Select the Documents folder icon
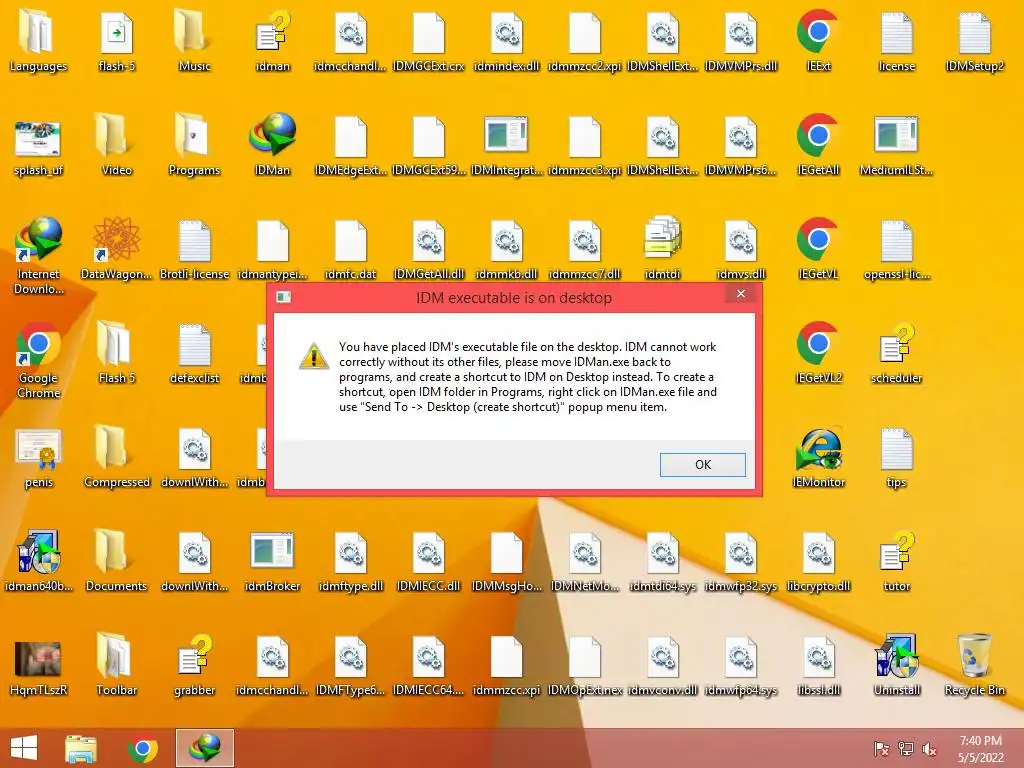 116,552
